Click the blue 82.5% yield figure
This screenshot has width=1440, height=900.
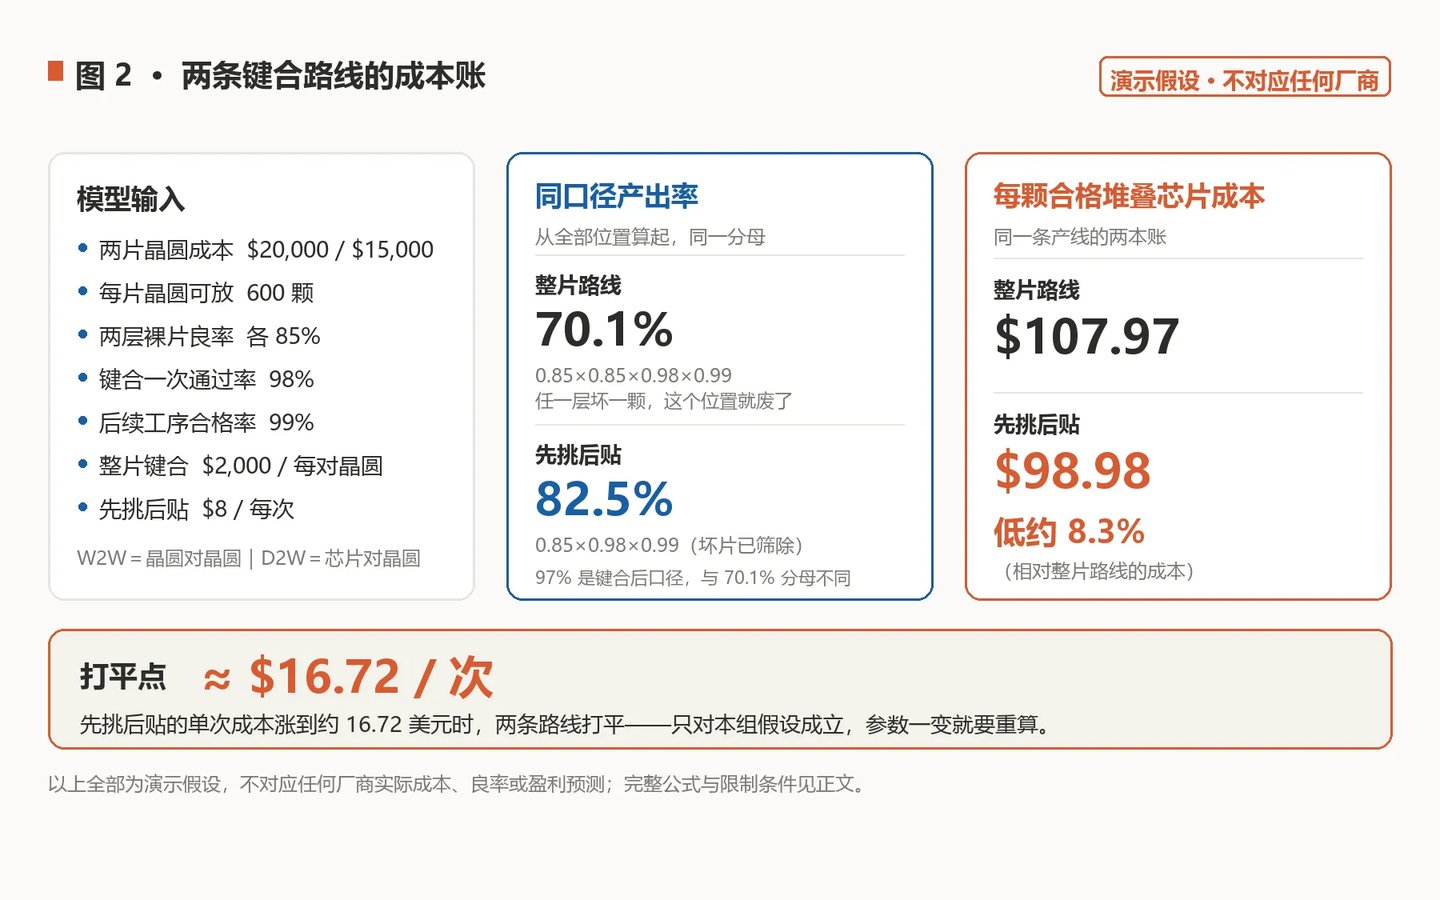604,499
